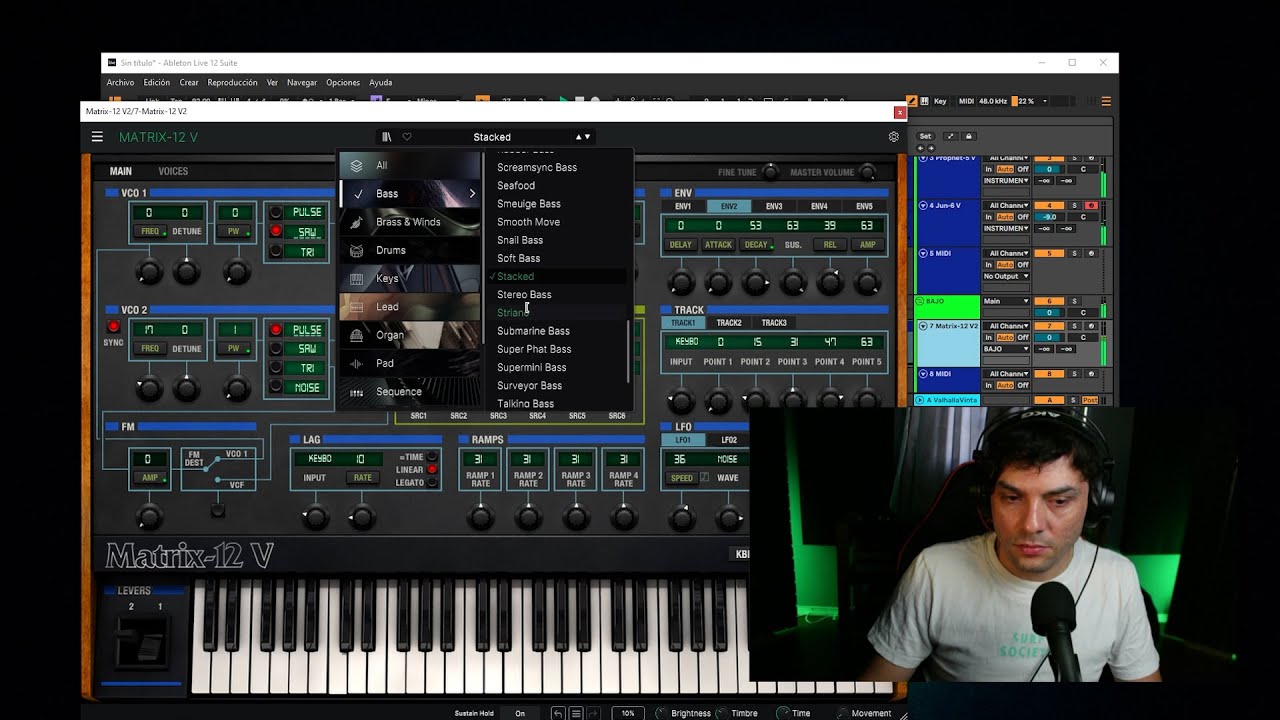Viewport: 1280px width, 720px height.
Task: Favorite the Stacked preset with the heart
Action: pos(407,137)
